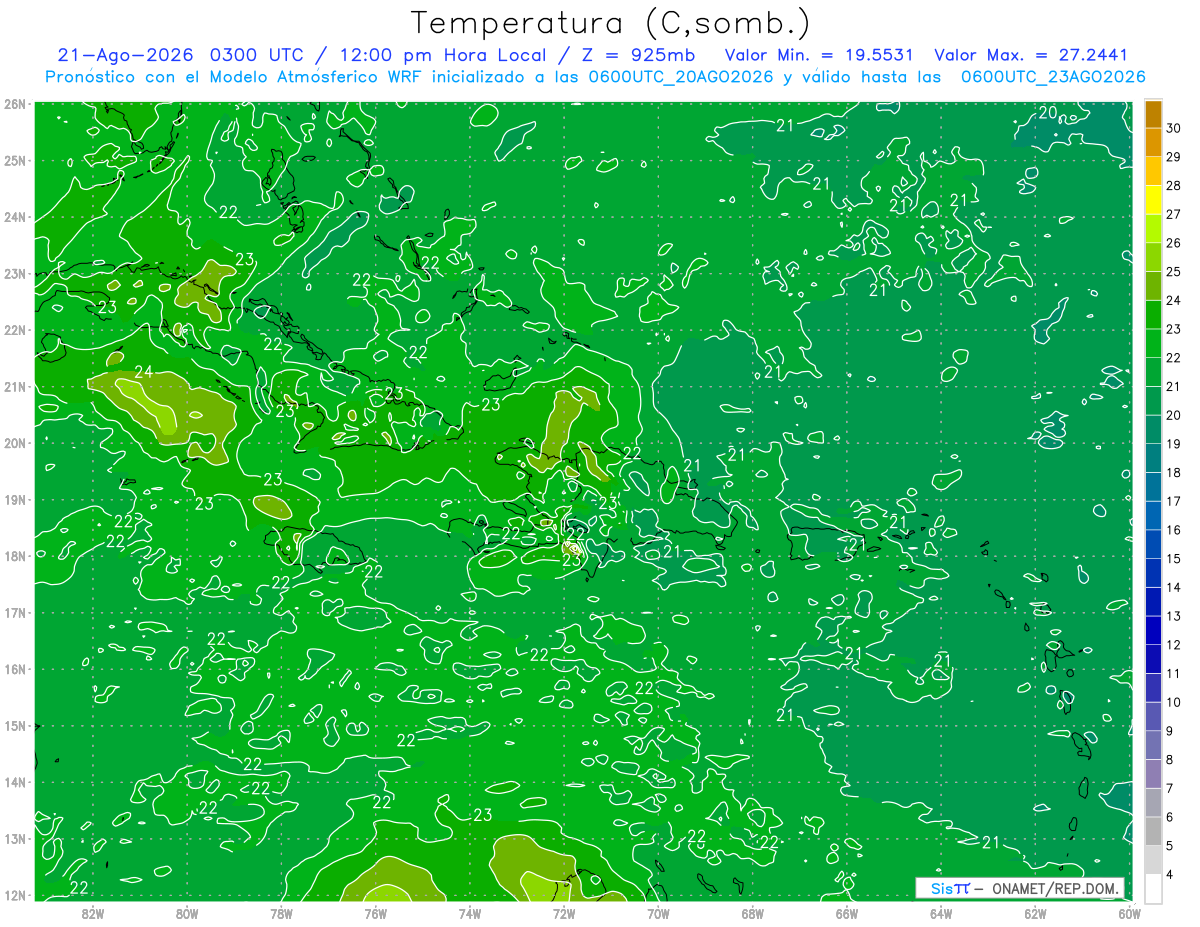Image resolution: width=1200 pixels, height=927 pixels.
Task: Click the "66W" longitude axis label
Action: click(x=847, y=913)
